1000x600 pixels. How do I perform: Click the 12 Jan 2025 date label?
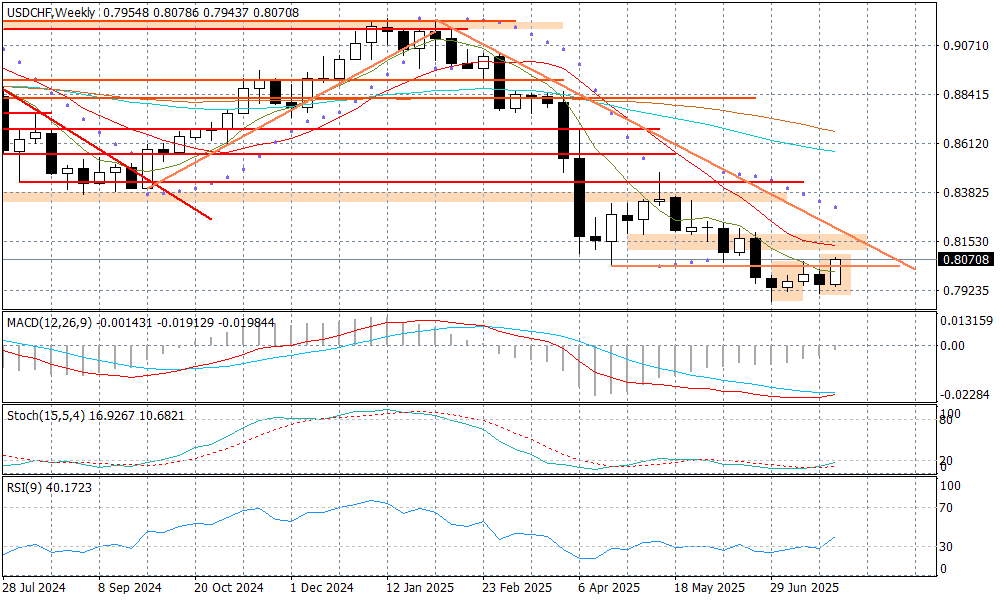420,587
